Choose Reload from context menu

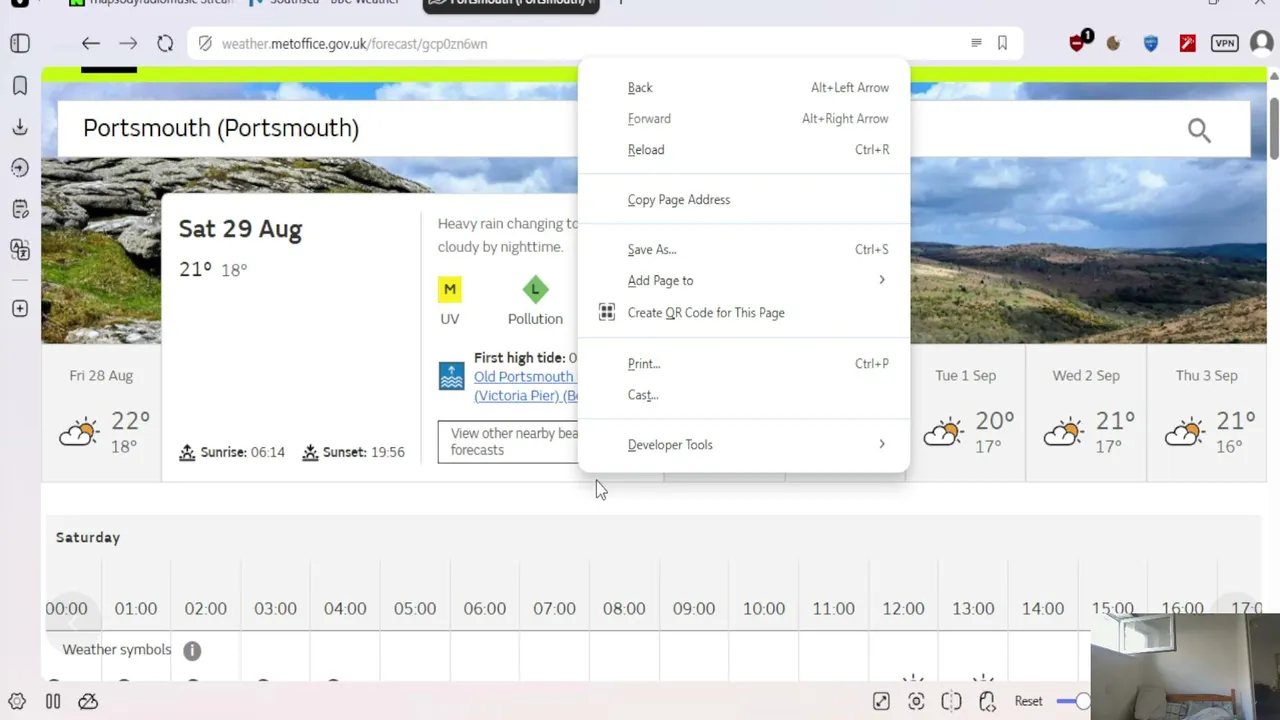(744, 150)
